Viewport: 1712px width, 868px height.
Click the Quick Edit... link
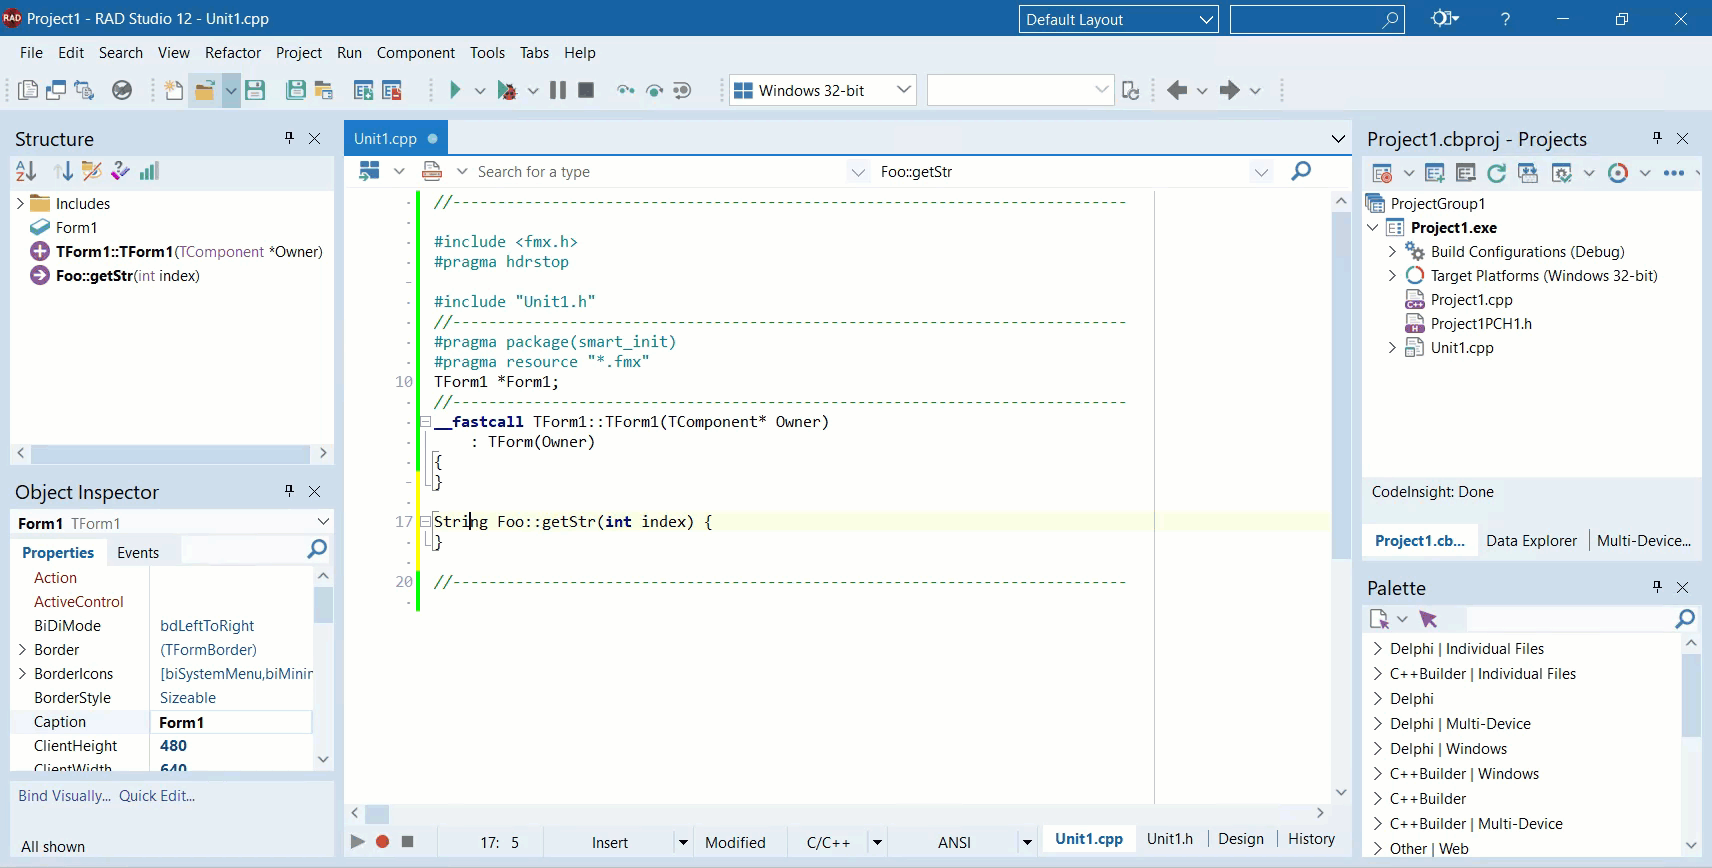[x=157, y=795]
